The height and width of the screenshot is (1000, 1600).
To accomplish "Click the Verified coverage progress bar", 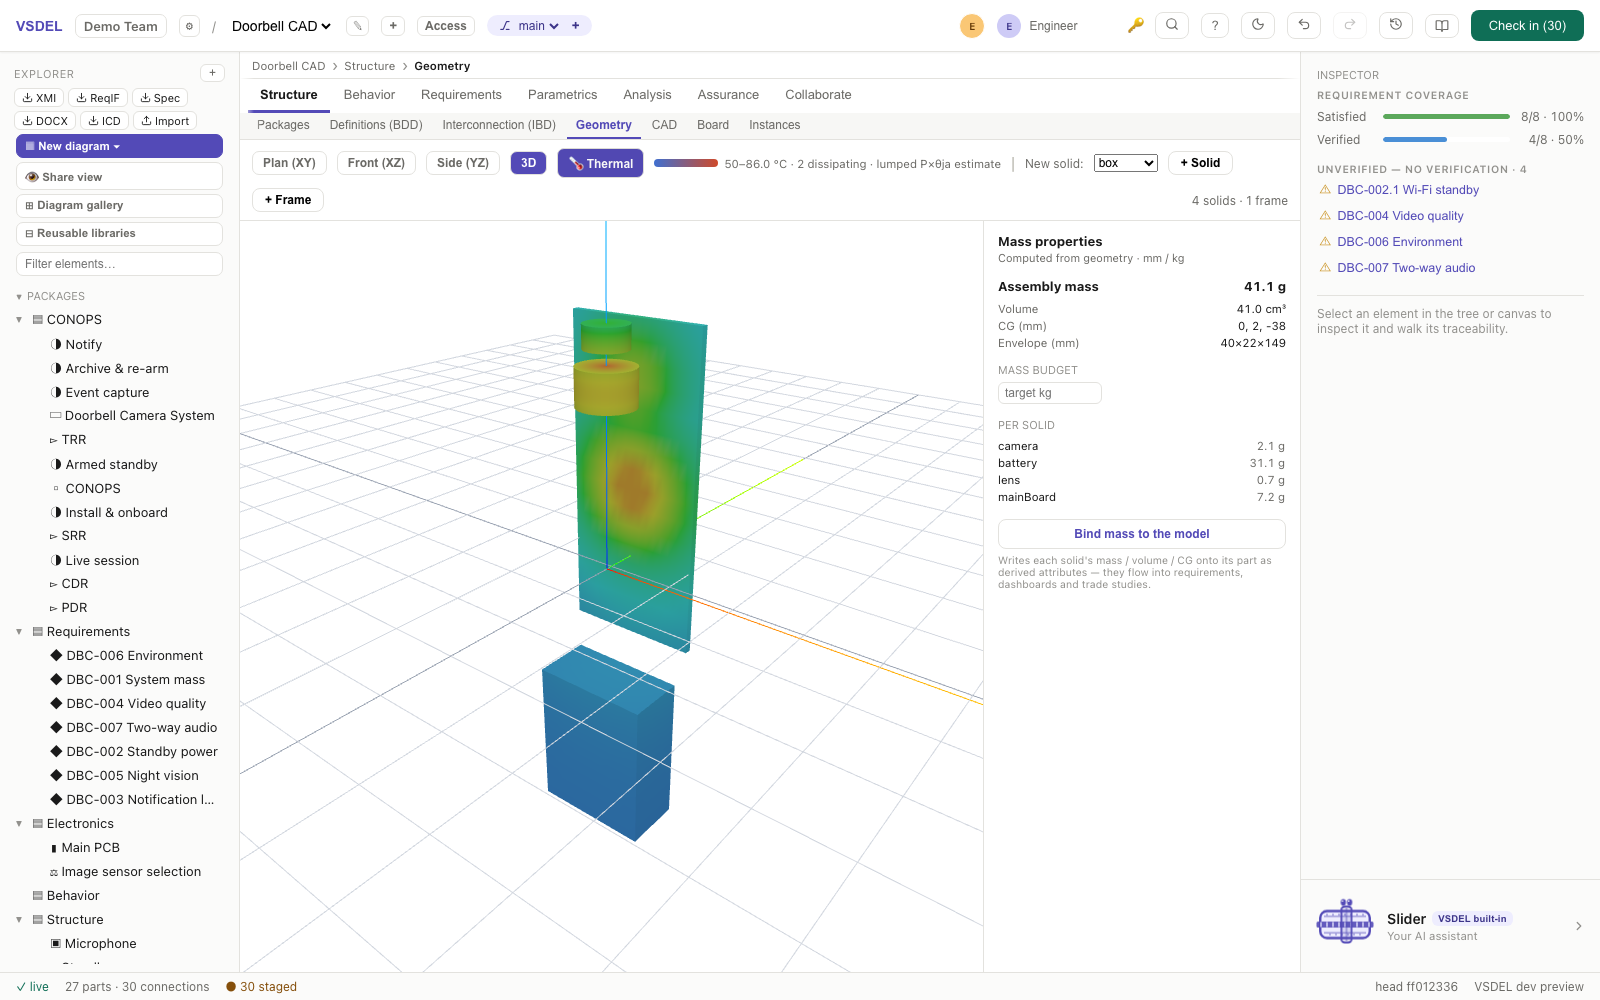I will [1446, 140].
